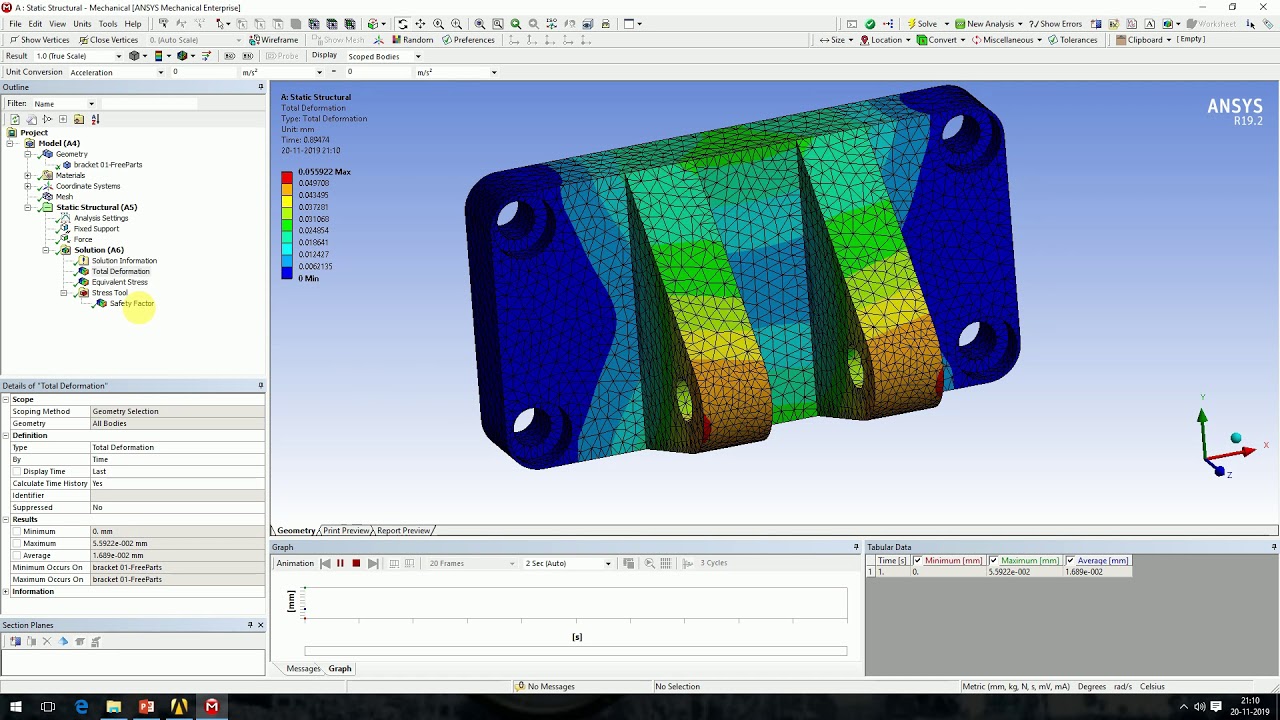Image resolution: width=1280 pixels, height=720 pixels.
Task: Toggle Minimum [mm] checkbox in Tabular Data
Action: 918,561
